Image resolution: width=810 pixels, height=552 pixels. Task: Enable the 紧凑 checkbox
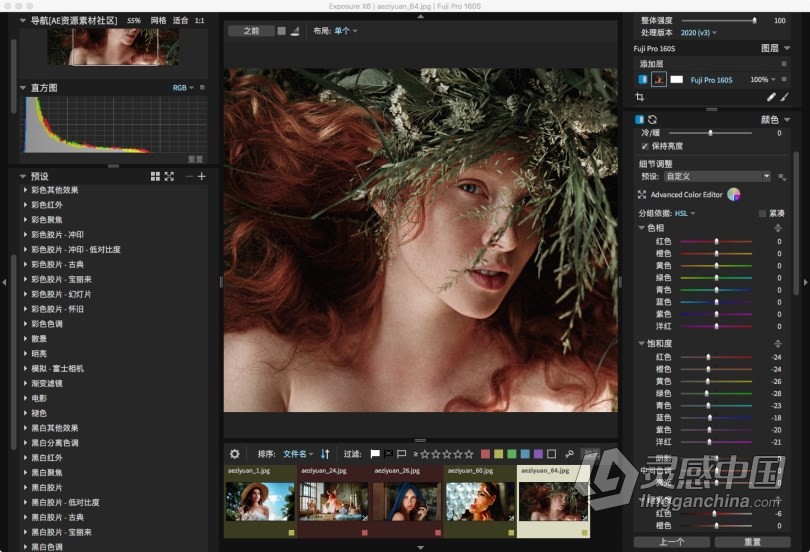pos(762,213)
